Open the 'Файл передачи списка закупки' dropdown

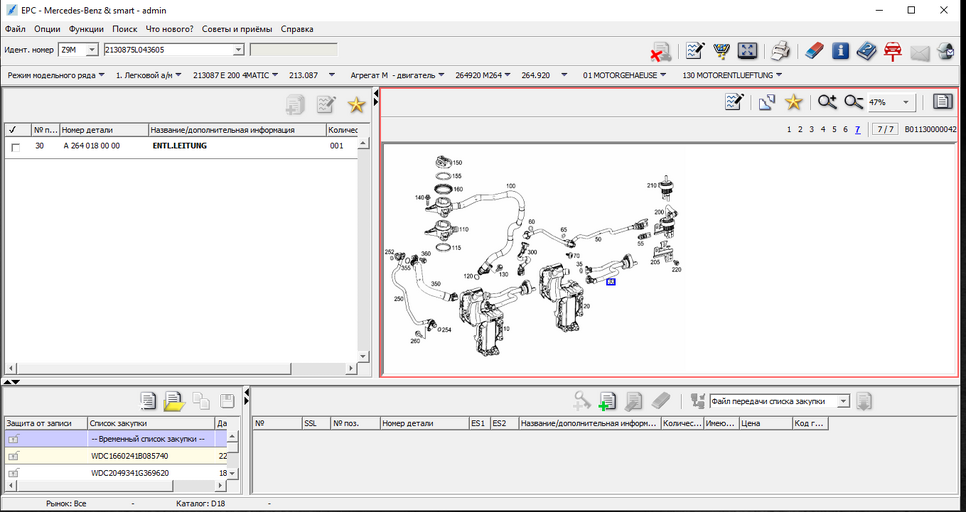tap(843, 401)
